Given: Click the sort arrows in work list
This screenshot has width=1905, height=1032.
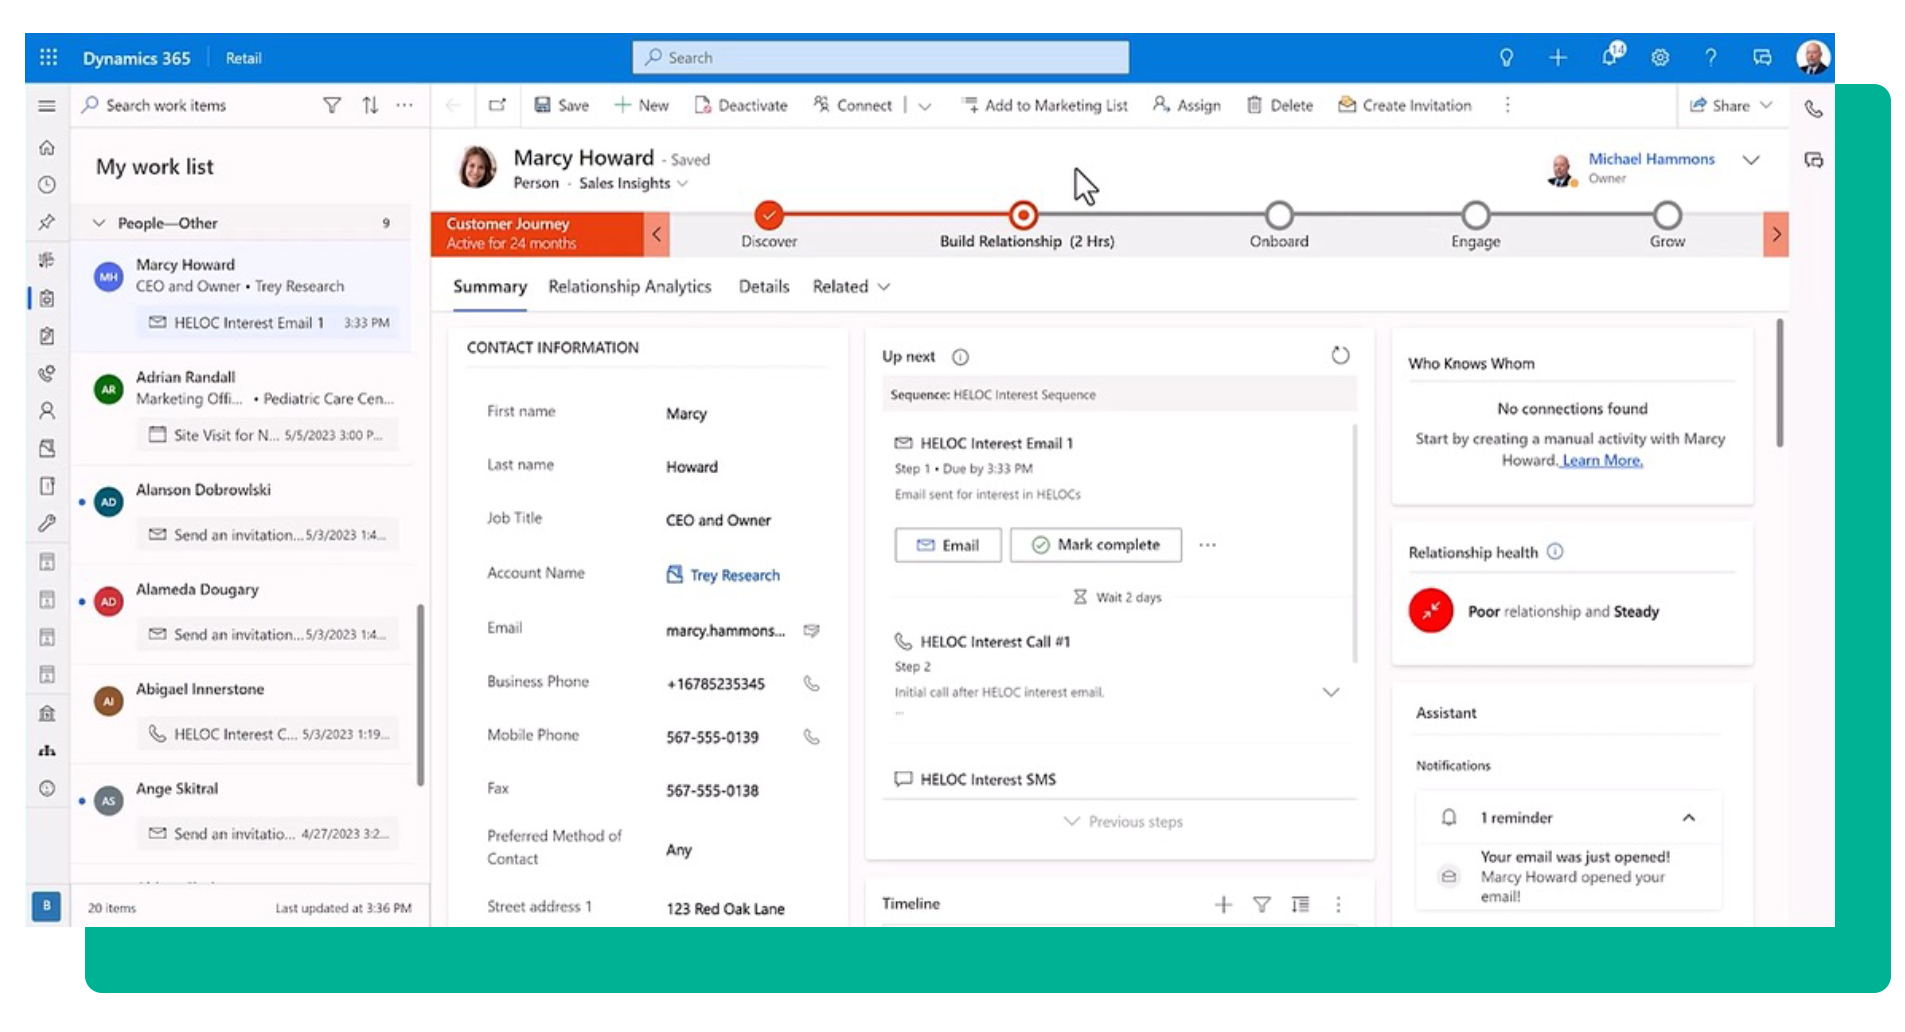Looking at the screenshot, I should click(370, 105).
